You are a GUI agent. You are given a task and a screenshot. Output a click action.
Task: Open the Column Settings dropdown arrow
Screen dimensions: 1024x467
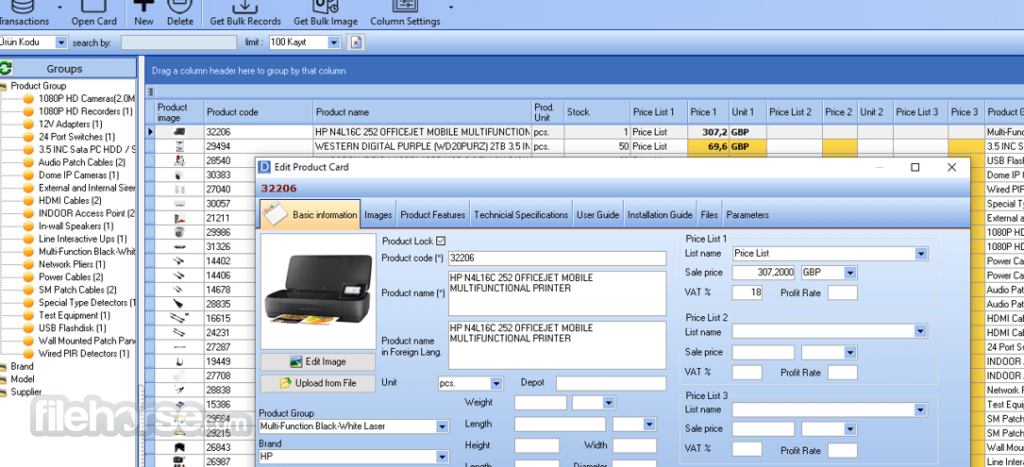pos(451,7)
